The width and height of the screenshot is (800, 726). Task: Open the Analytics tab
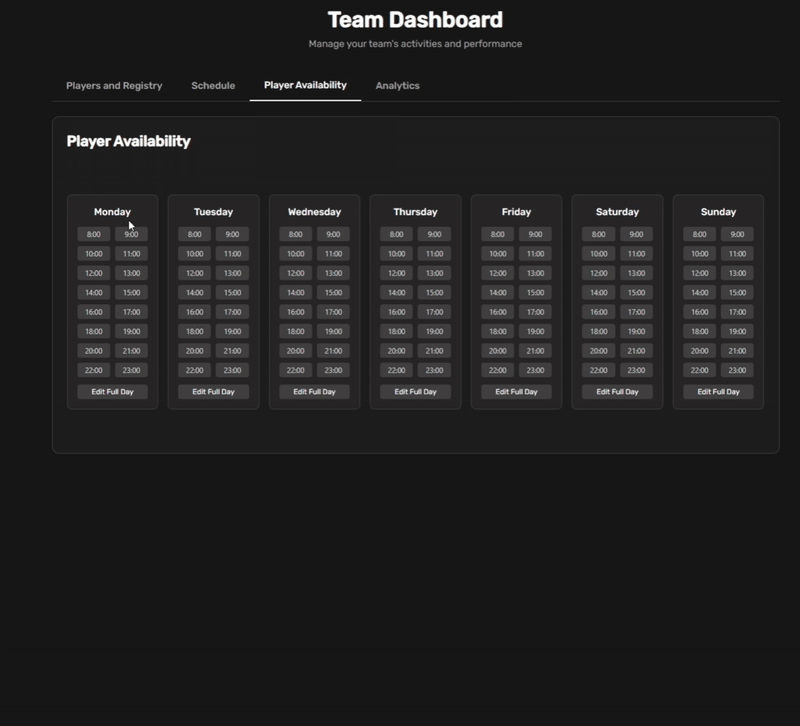click(x=397, y=86)
